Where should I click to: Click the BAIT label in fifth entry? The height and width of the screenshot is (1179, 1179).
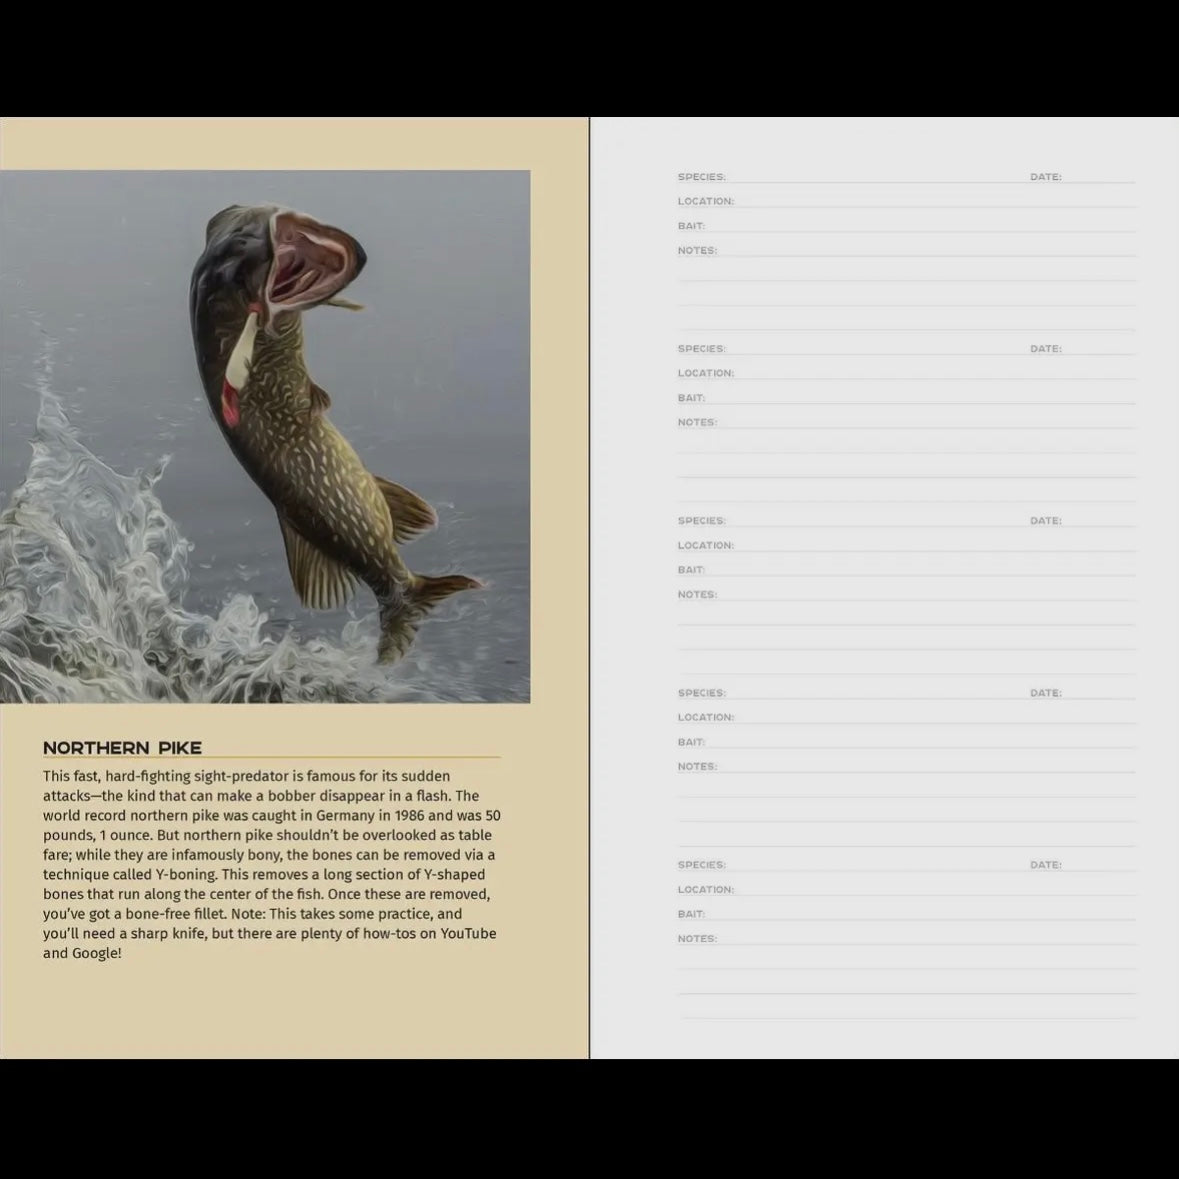pyautogui.click(x=689, y=913)
